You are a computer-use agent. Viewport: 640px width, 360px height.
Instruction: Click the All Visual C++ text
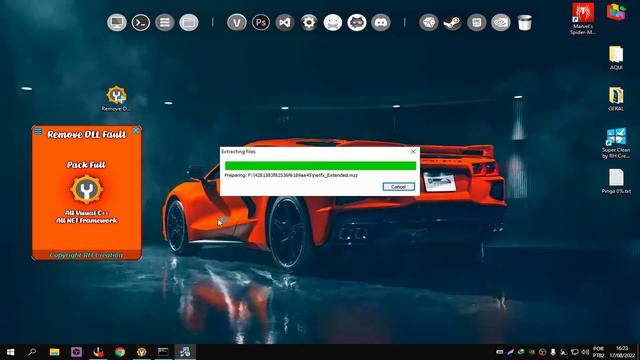tap(86, 213)
